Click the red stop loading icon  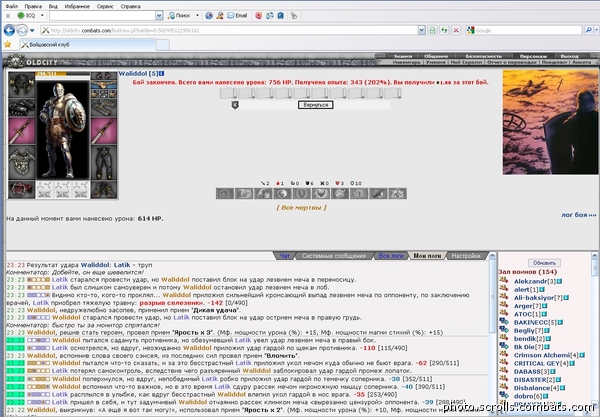(456, 30)
